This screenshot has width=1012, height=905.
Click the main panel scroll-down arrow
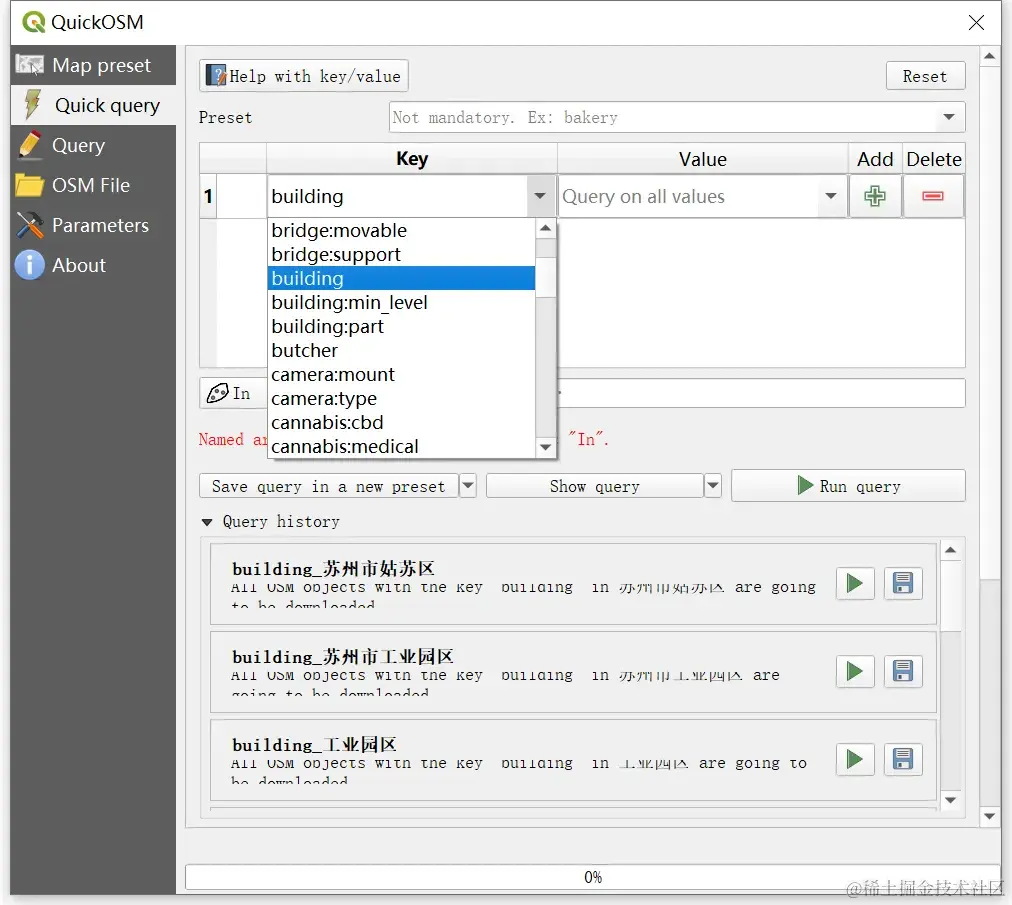pyautogui.click(x=989, y=816)
